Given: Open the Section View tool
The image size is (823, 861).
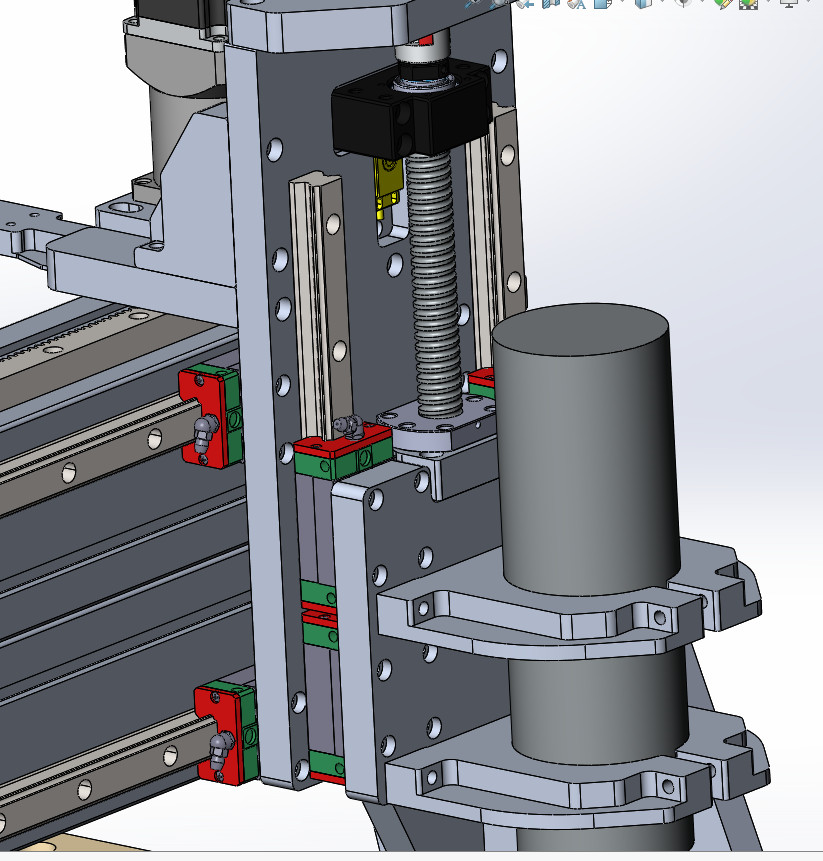Looking at the screenshot, I should pyautogui.click(x=551, y=4).
